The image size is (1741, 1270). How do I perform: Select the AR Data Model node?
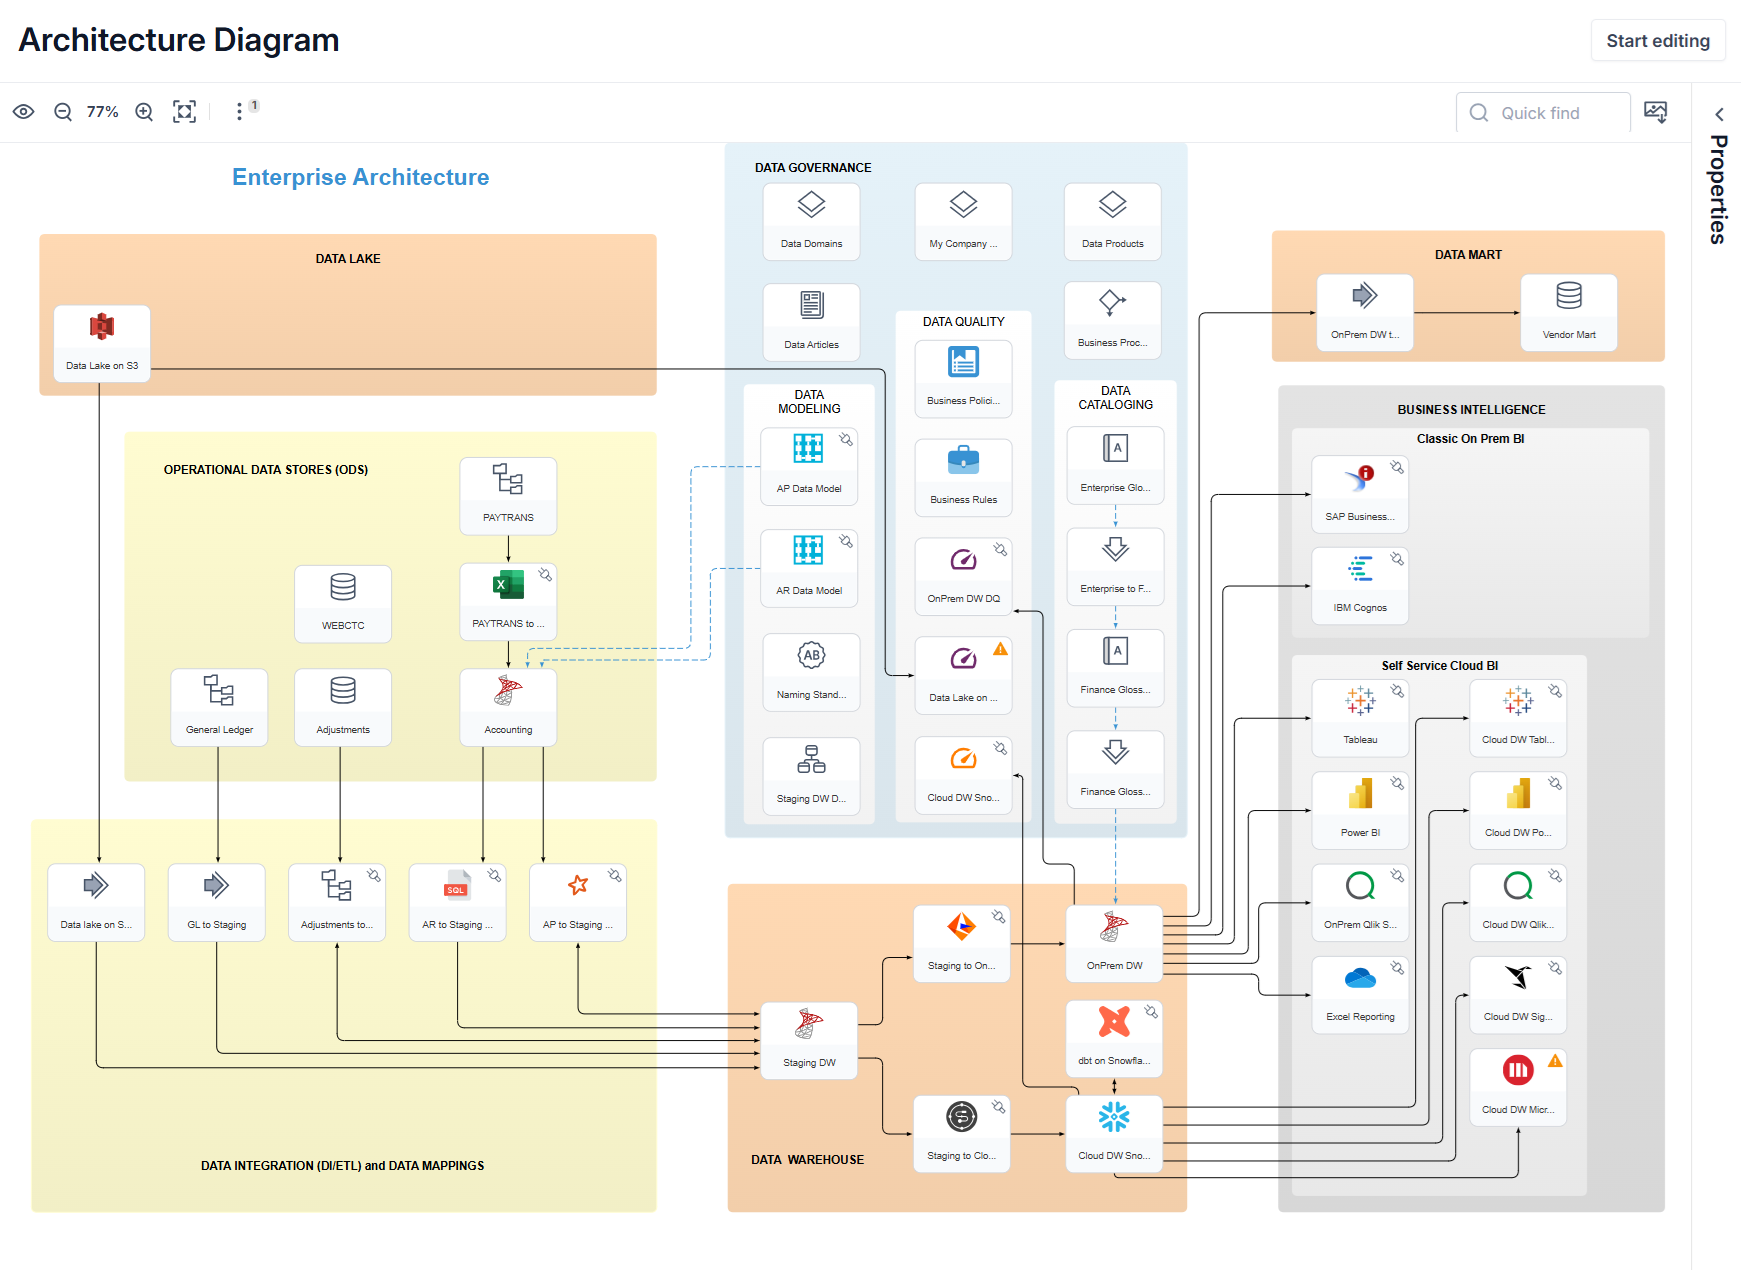tap(809, 568)
